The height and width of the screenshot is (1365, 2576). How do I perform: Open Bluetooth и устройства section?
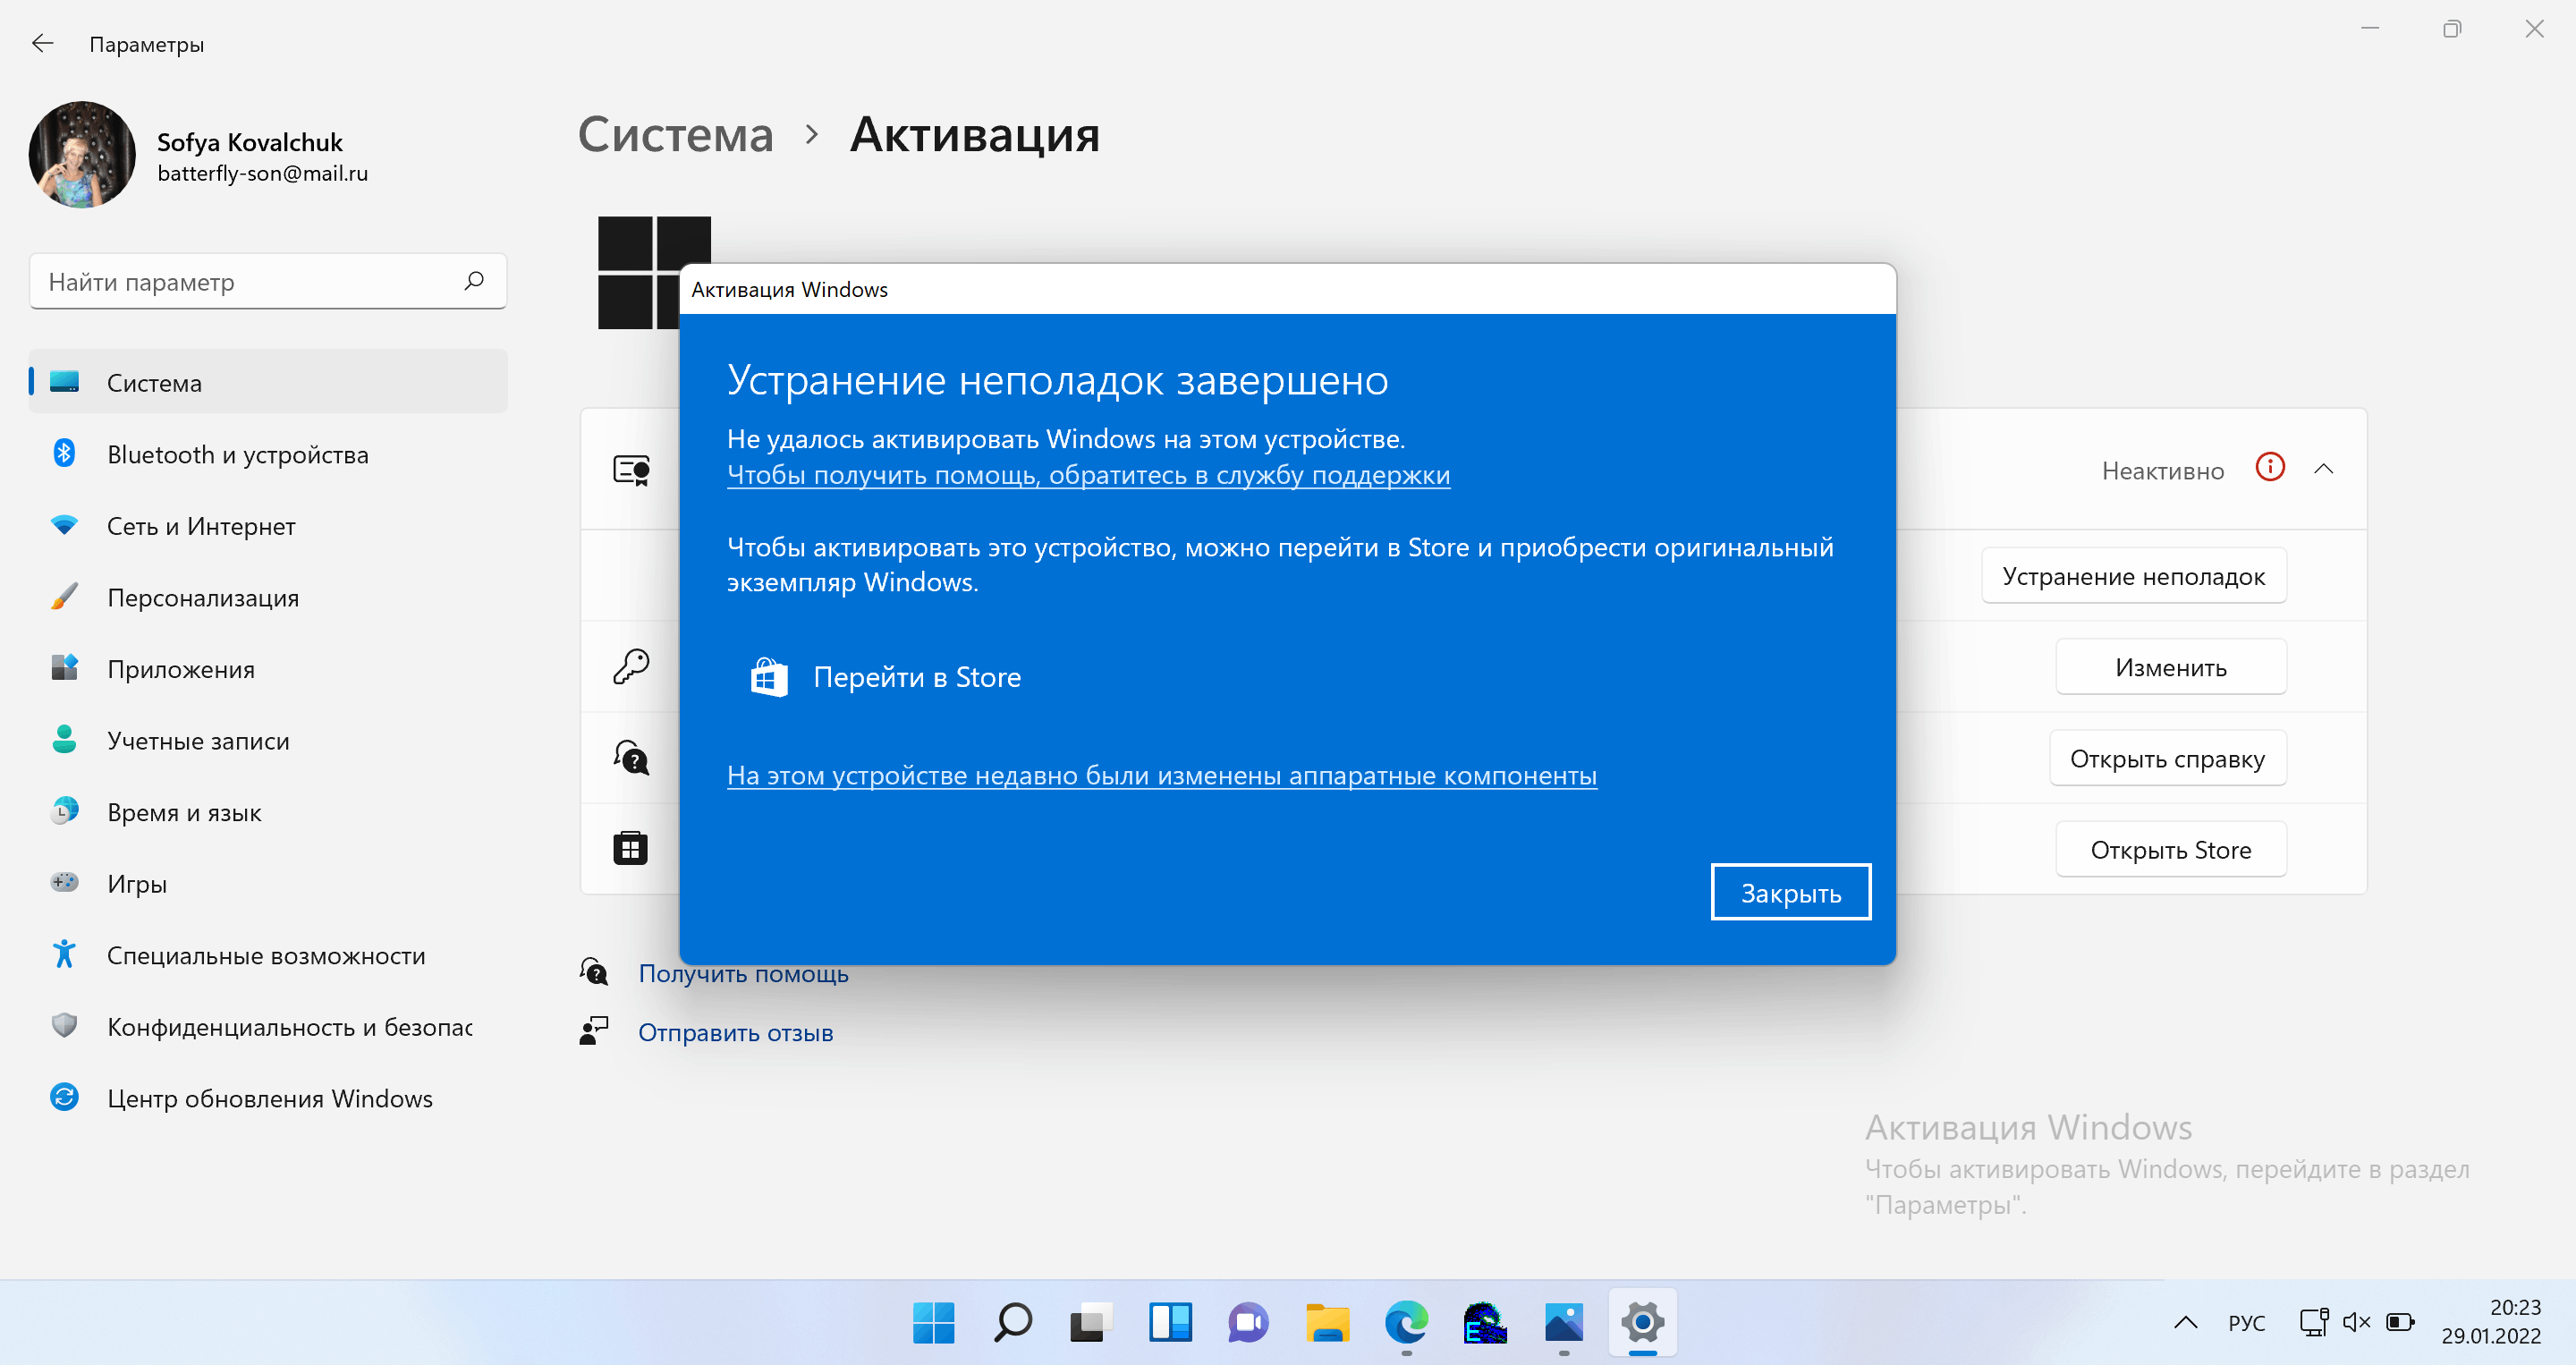(x=268, y=454)
